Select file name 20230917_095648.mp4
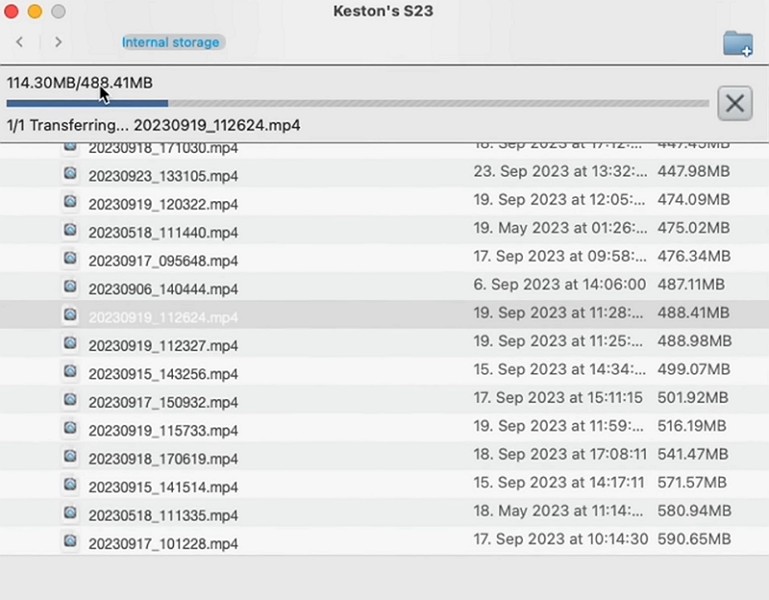 point(163,261)
